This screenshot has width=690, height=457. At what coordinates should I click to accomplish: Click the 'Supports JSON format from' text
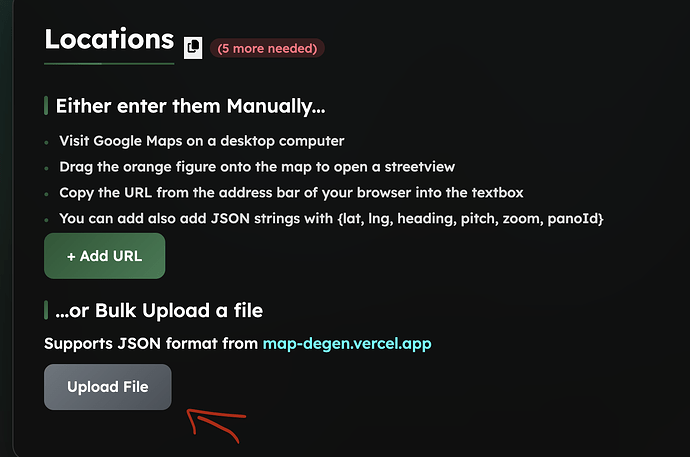(x=151, y=344)
